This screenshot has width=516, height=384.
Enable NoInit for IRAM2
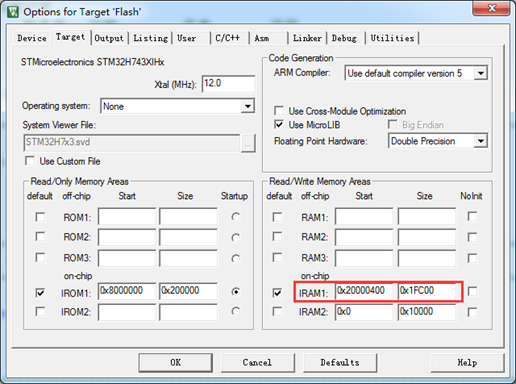point(472,312)
